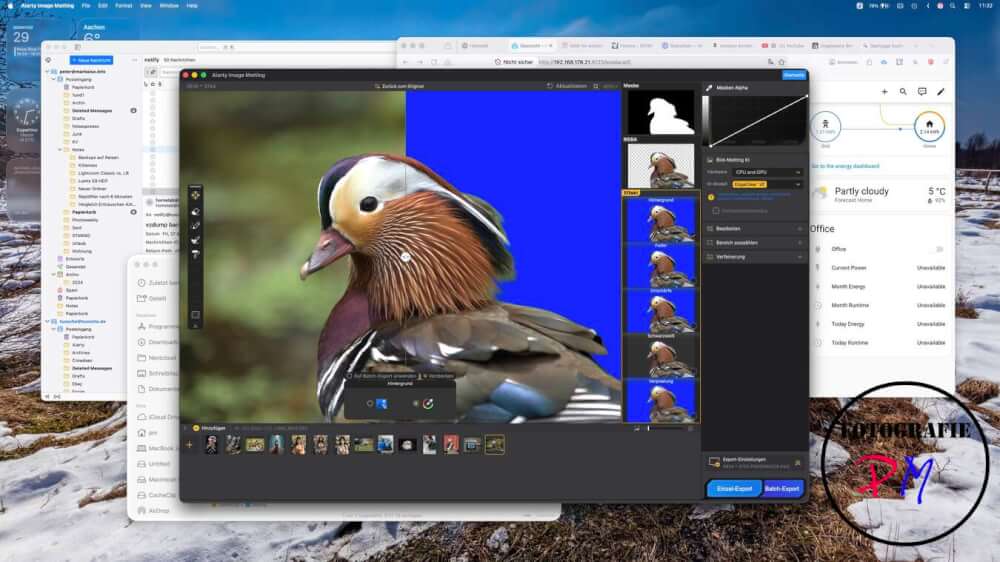
Task: Select the blue image background radio button
Action: (370, 403)
